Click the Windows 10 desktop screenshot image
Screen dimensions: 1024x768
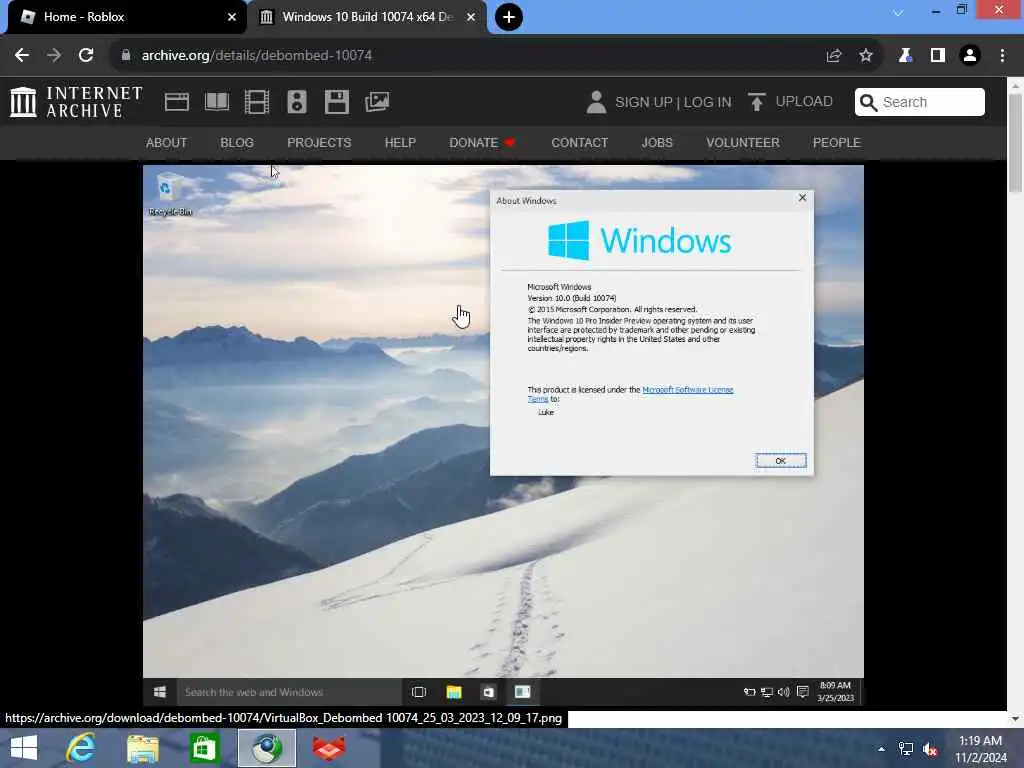click(503, 435)
